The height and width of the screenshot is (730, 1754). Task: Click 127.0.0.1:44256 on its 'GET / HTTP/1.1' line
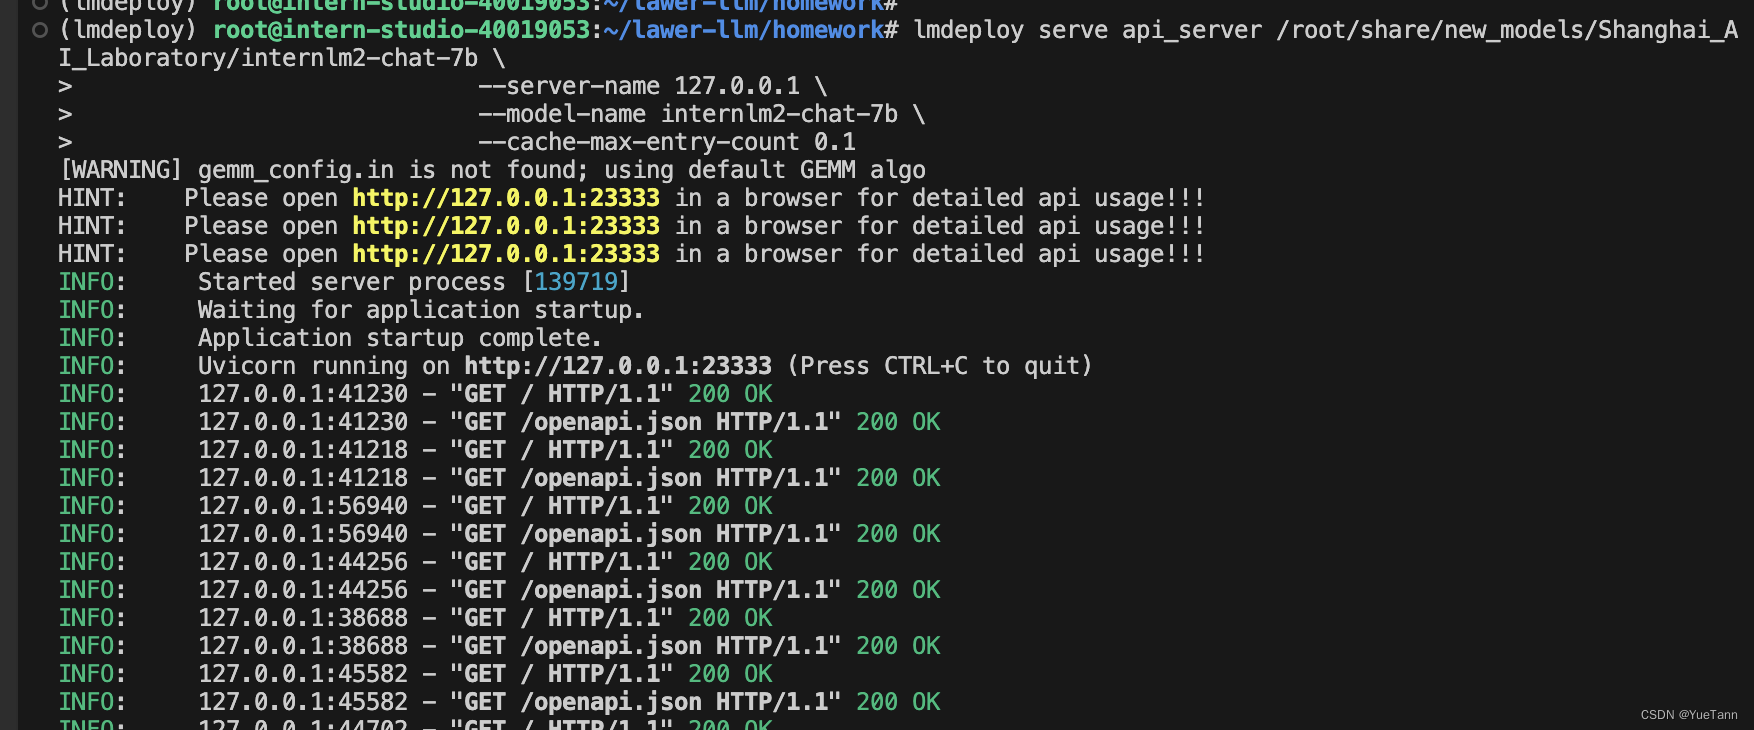tap(303, 562)
